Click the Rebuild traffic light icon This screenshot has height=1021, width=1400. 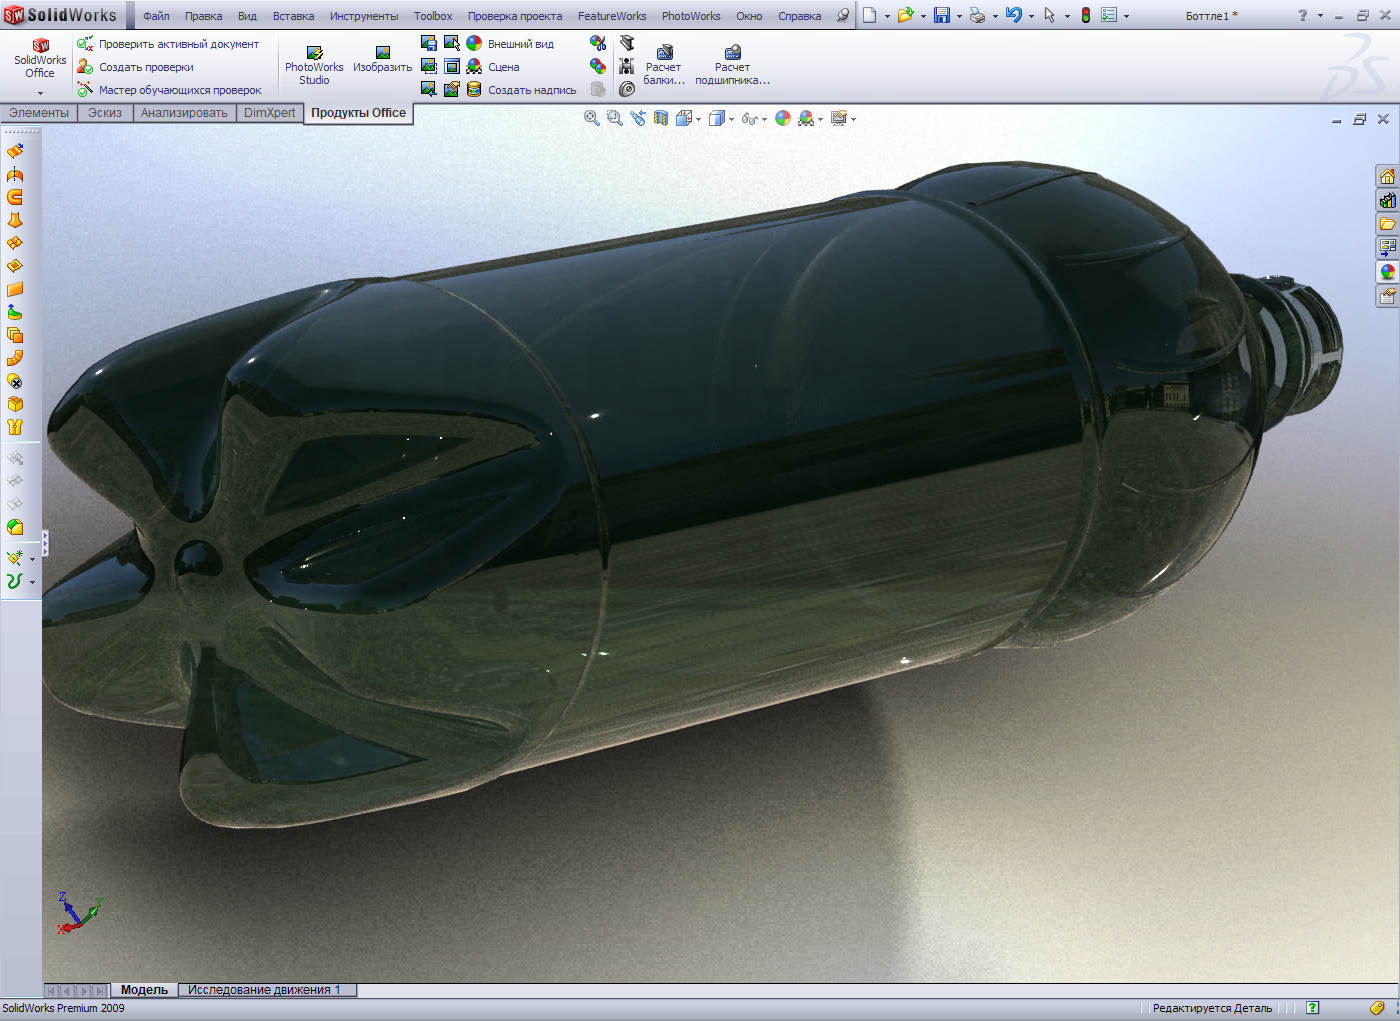pyautogui.click(x=1085, y=15)
